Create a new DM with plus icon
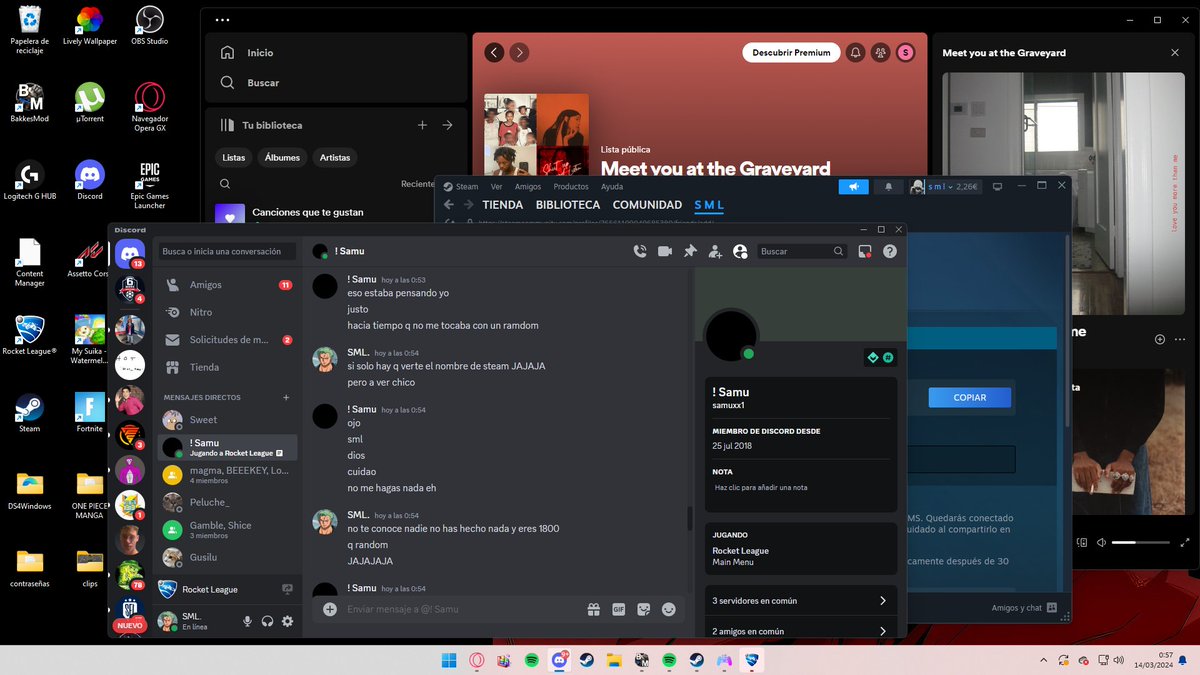The image size is (1200, 675). coord(286,397)
